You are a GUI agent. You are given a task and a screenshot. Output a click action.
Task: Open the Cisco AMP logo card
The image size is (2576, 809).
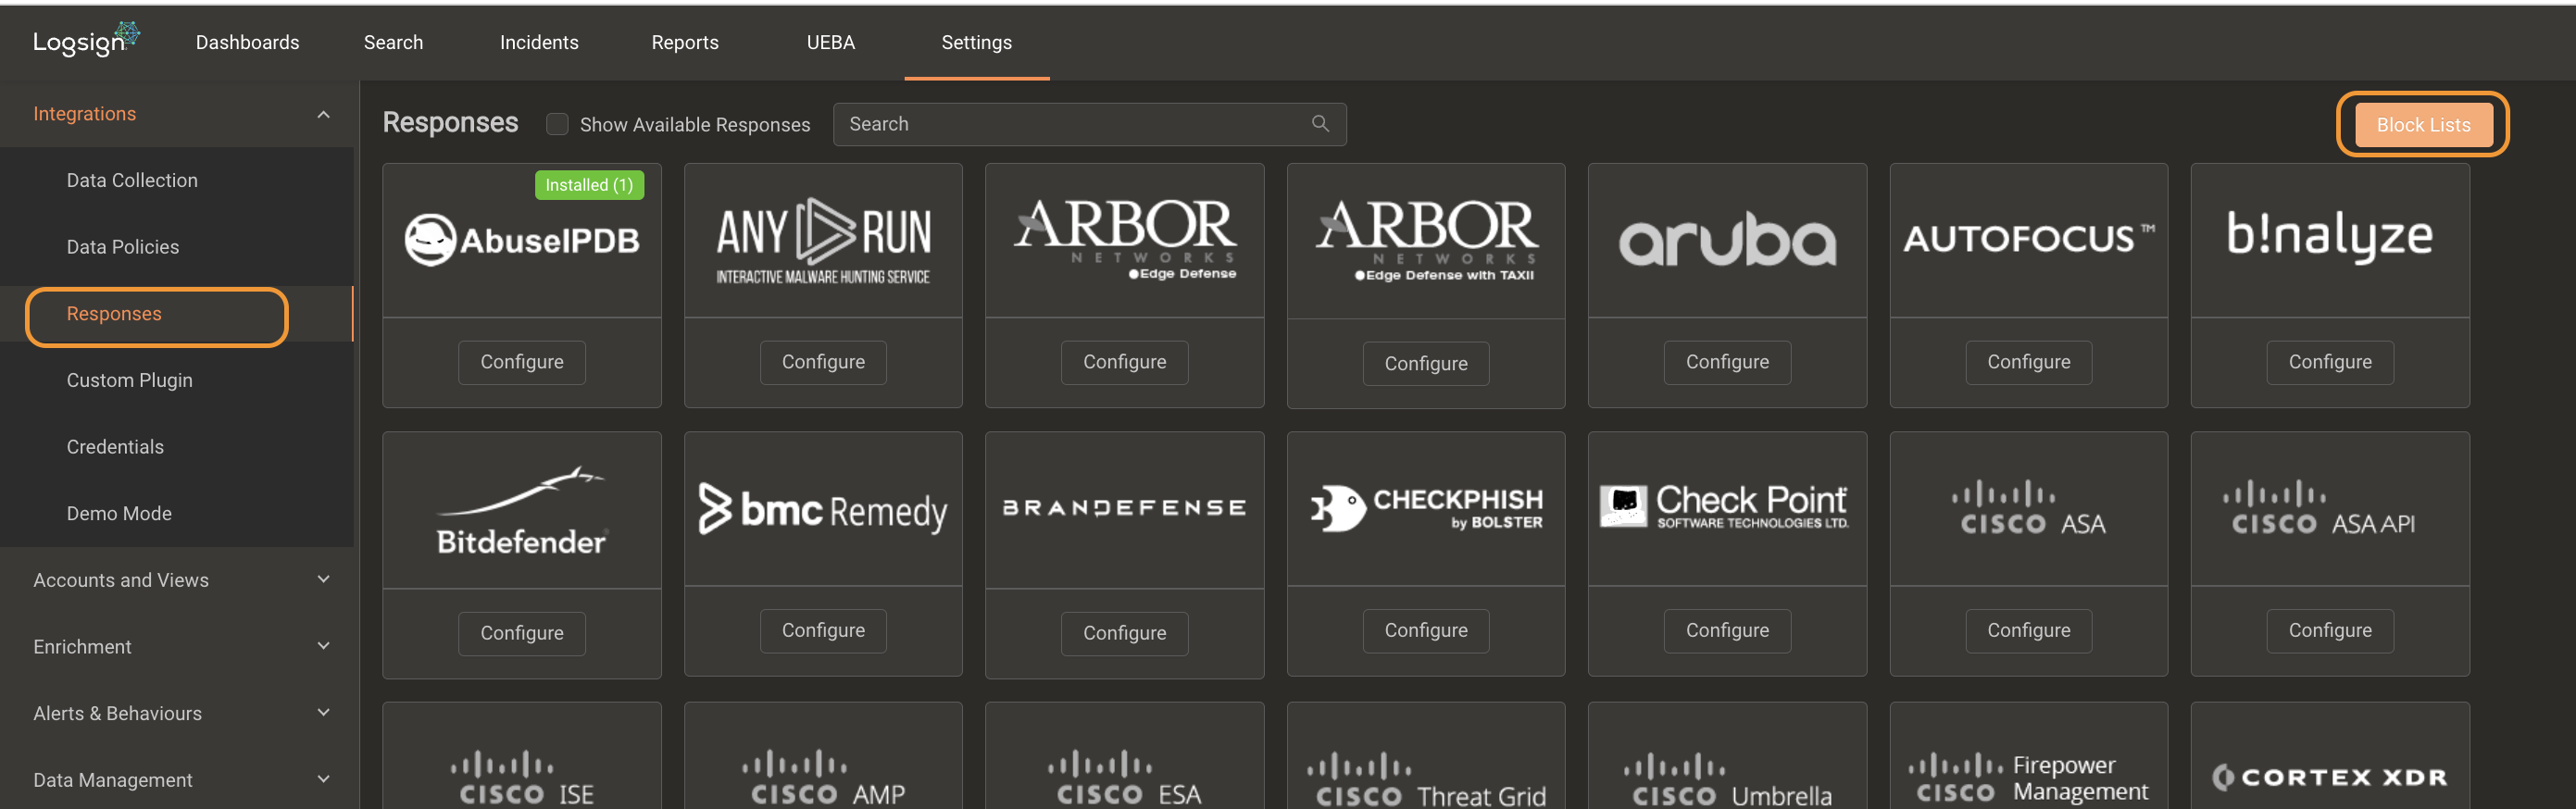pos(823,778)
